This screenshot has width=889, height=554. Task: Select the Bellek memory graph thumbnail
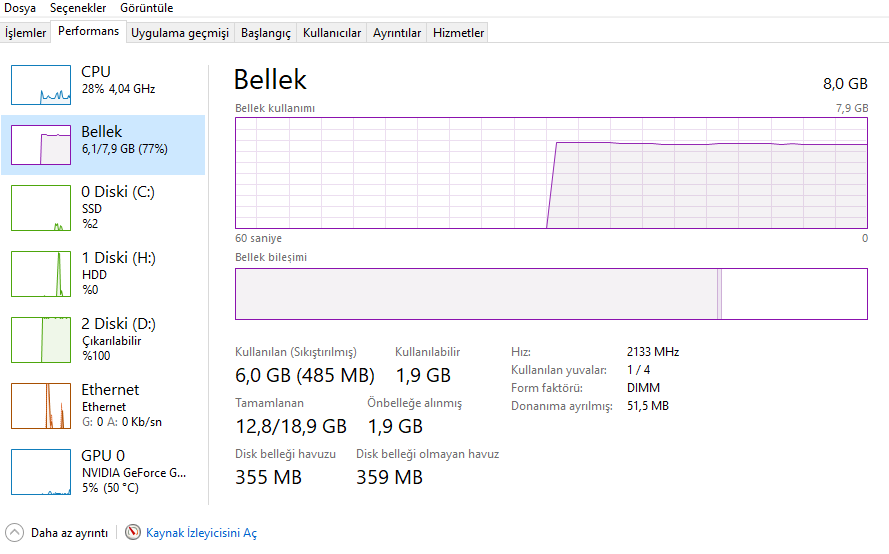click(x=41, y=145)
